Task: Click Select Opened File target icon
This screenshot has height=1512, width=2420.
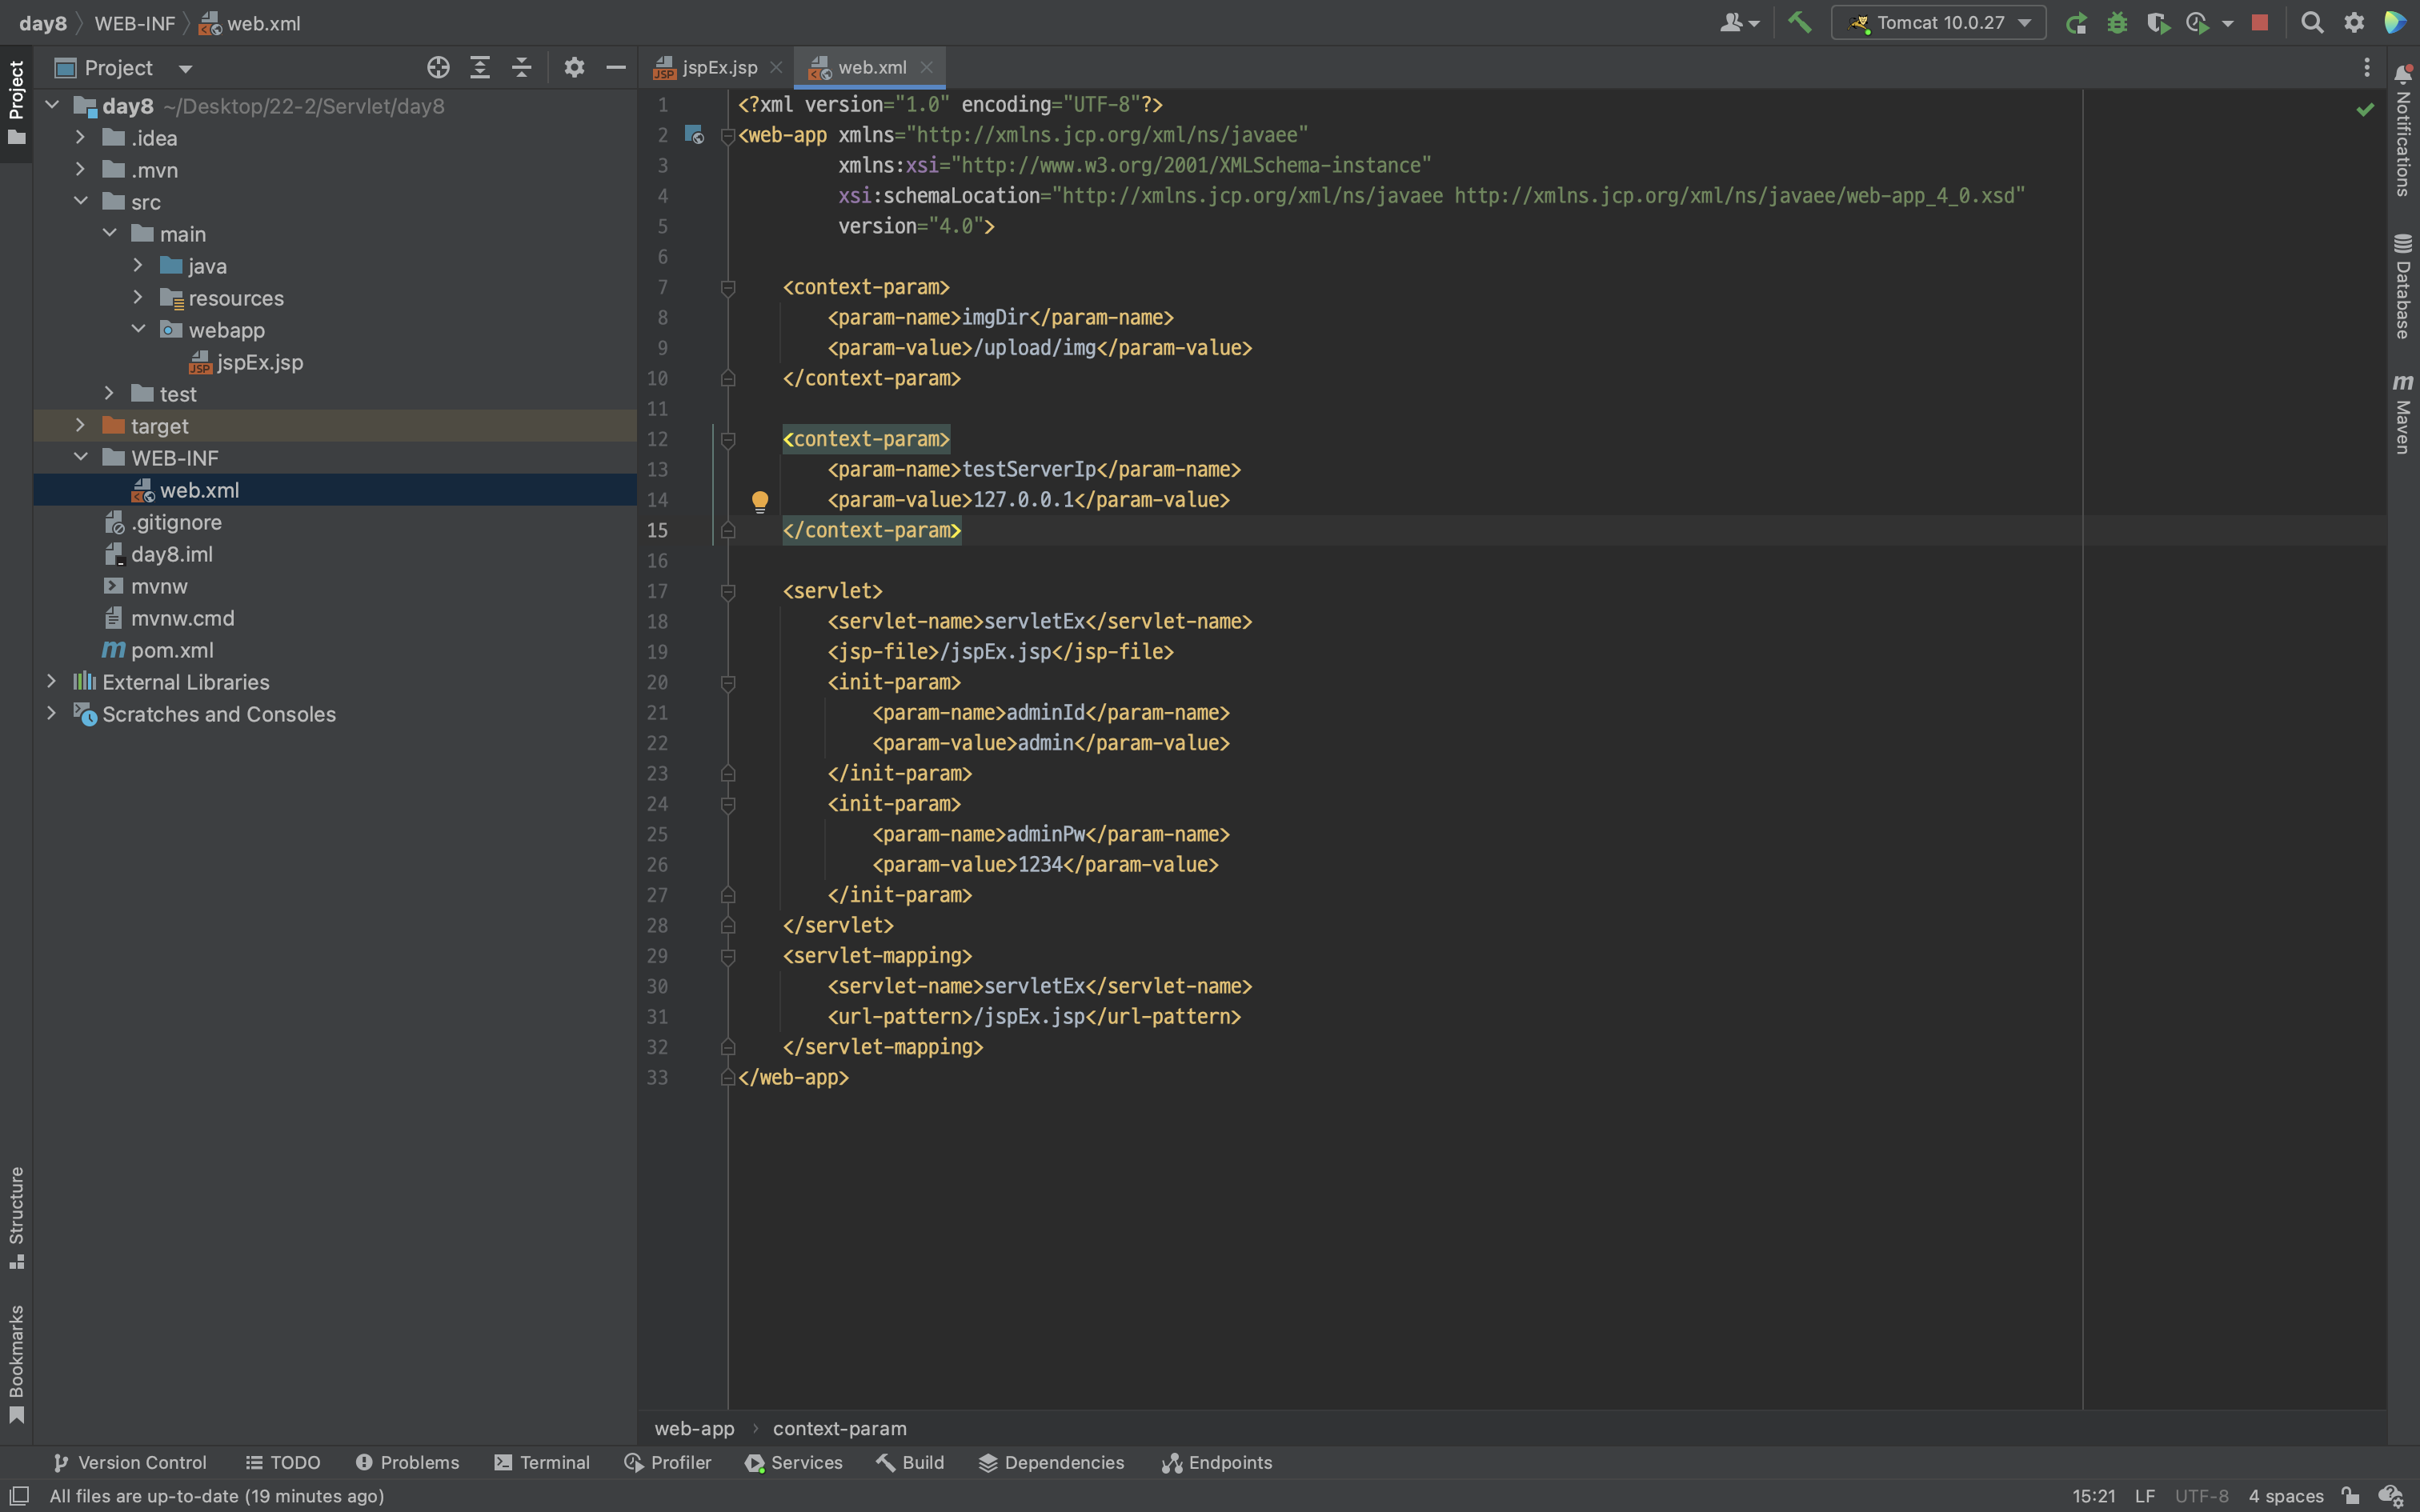Action: 438,68
